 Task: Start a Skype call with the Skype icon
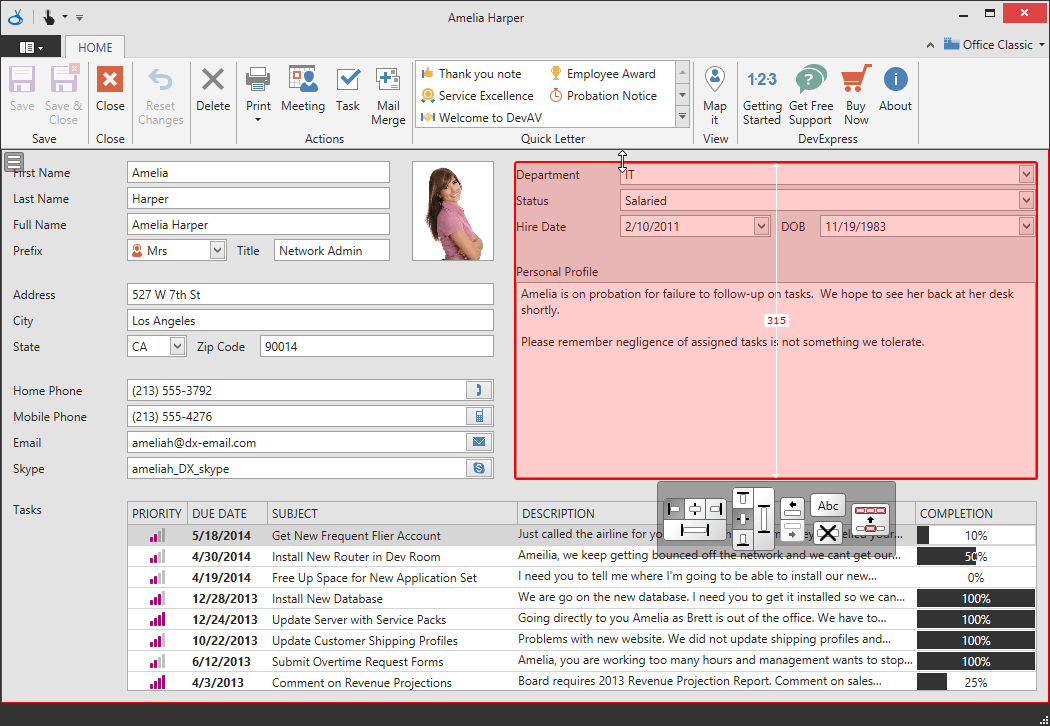pos(478,468)
